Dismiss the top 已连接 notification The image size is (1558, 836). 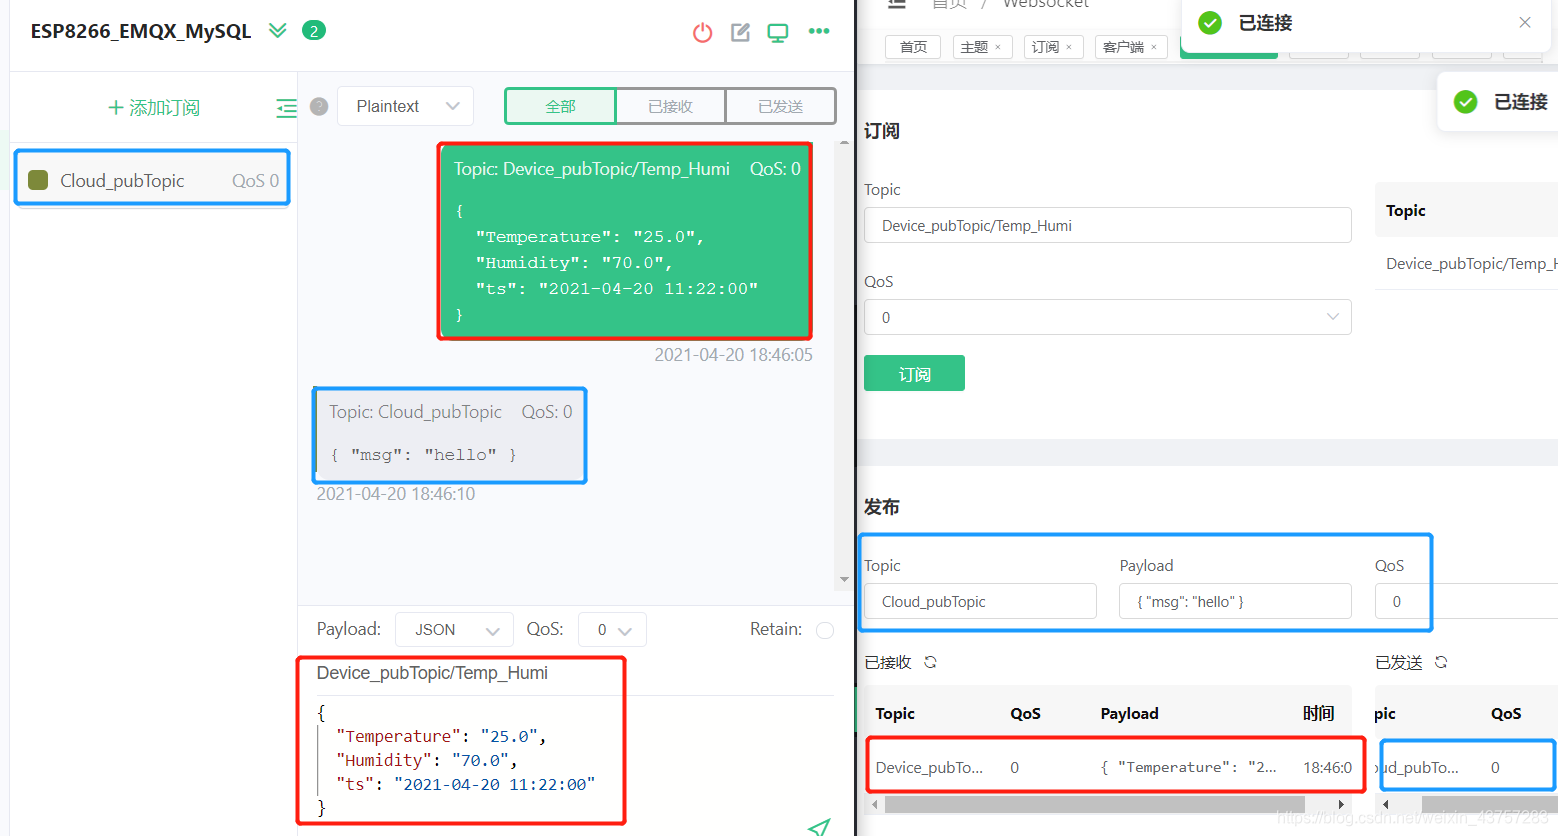click(x=1525, y=22)
